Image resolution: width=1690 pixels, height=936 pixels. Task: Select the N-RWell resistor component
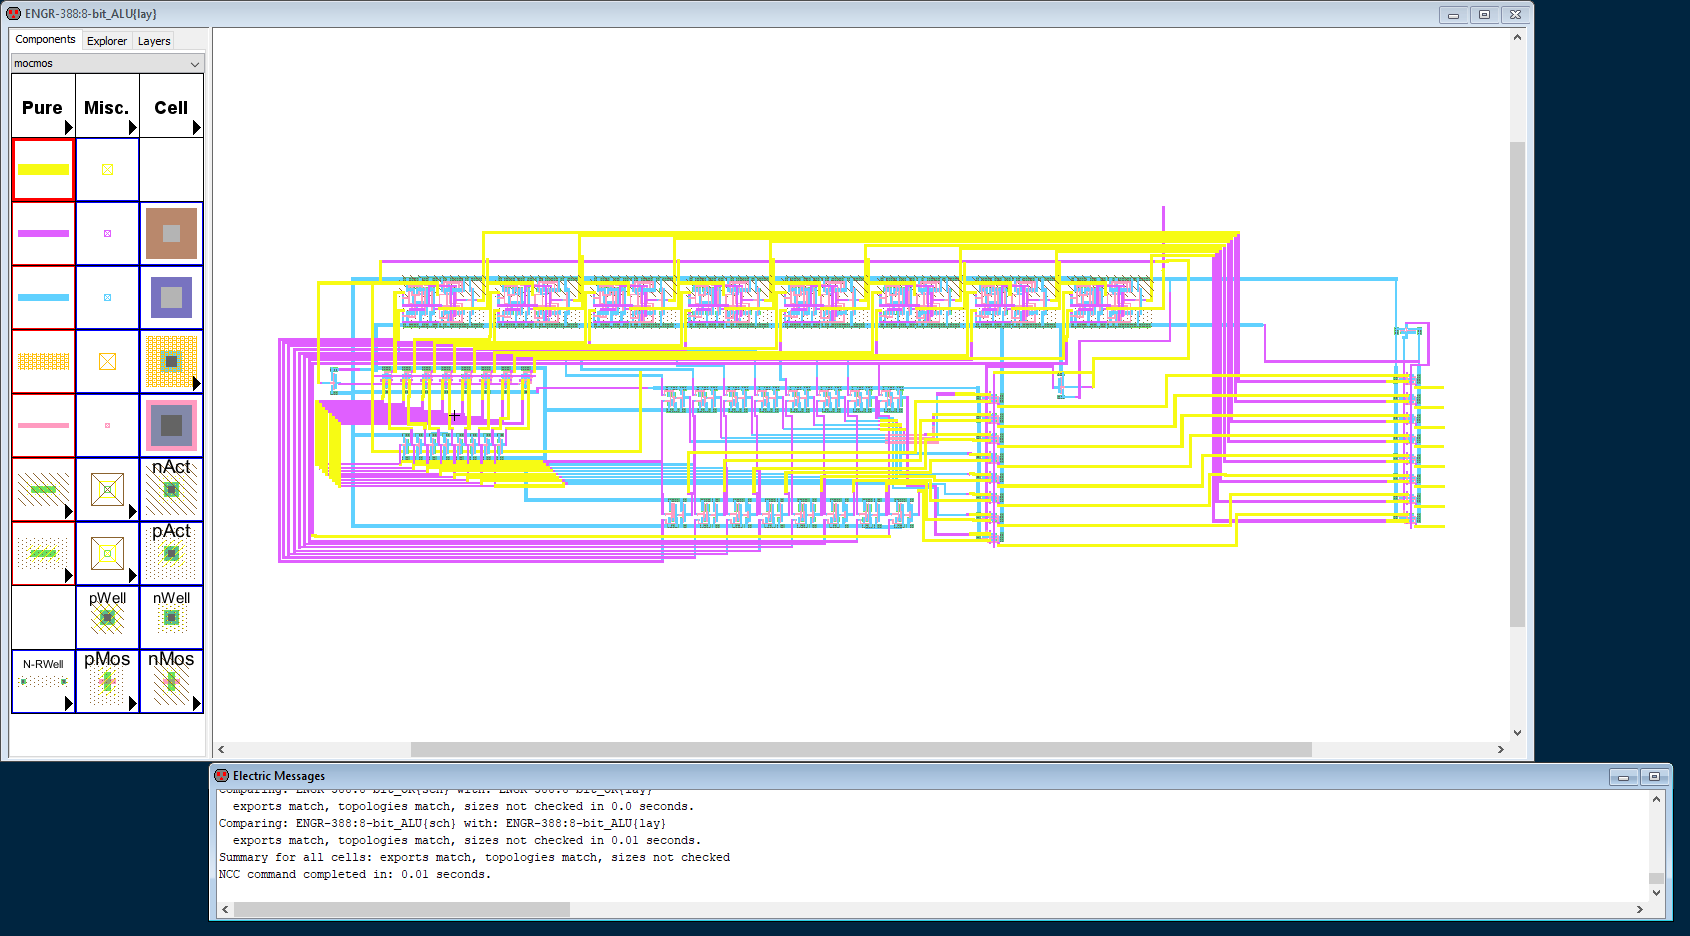[x=43, y=682]
